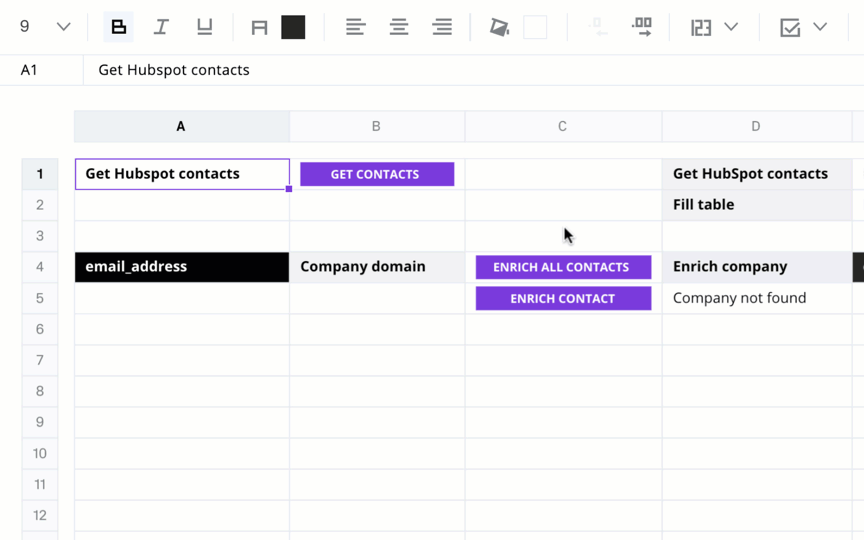Click the checkbox insert icon
The height and width of the screenshot is (540, 864).
pos(790,27)
